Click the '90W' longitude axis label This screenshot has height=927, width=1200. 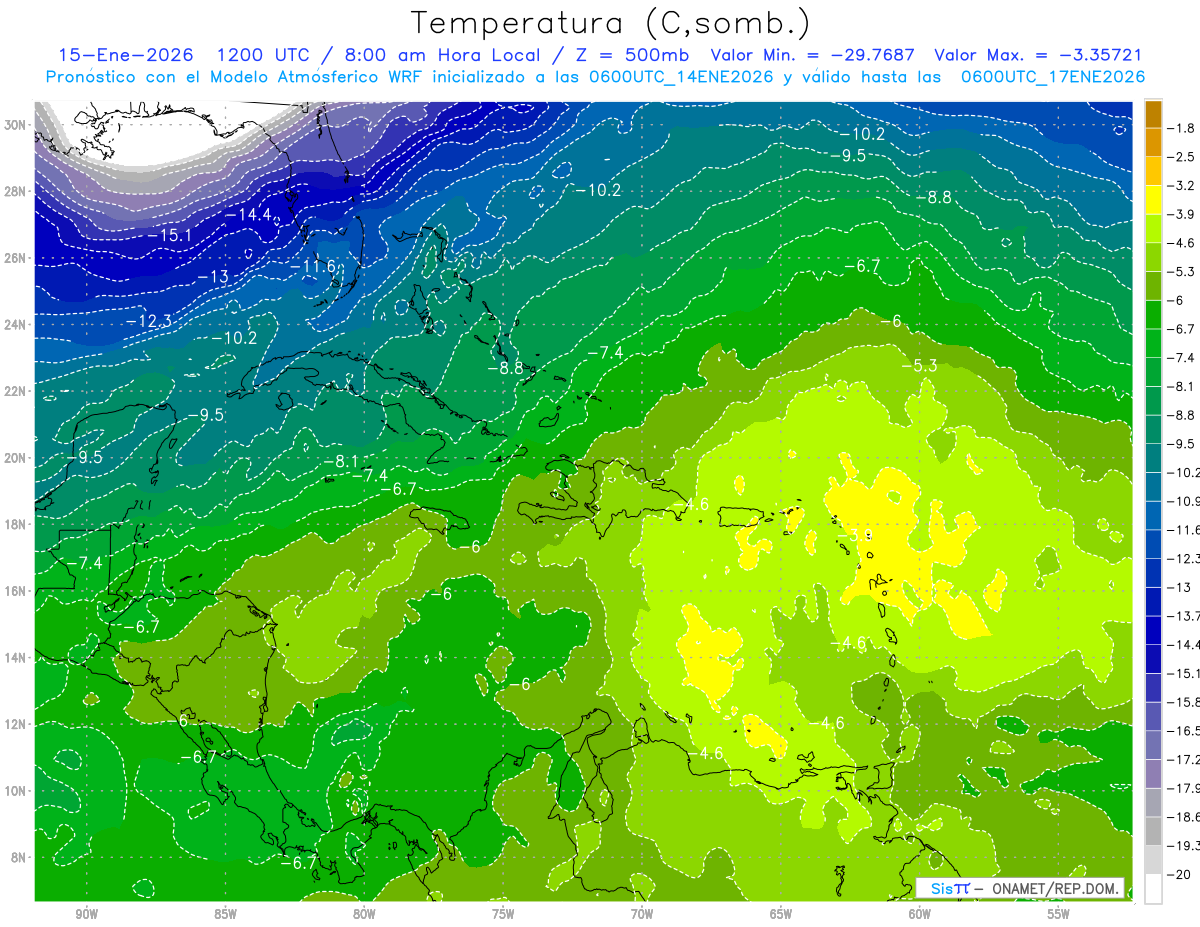[86, 914]
